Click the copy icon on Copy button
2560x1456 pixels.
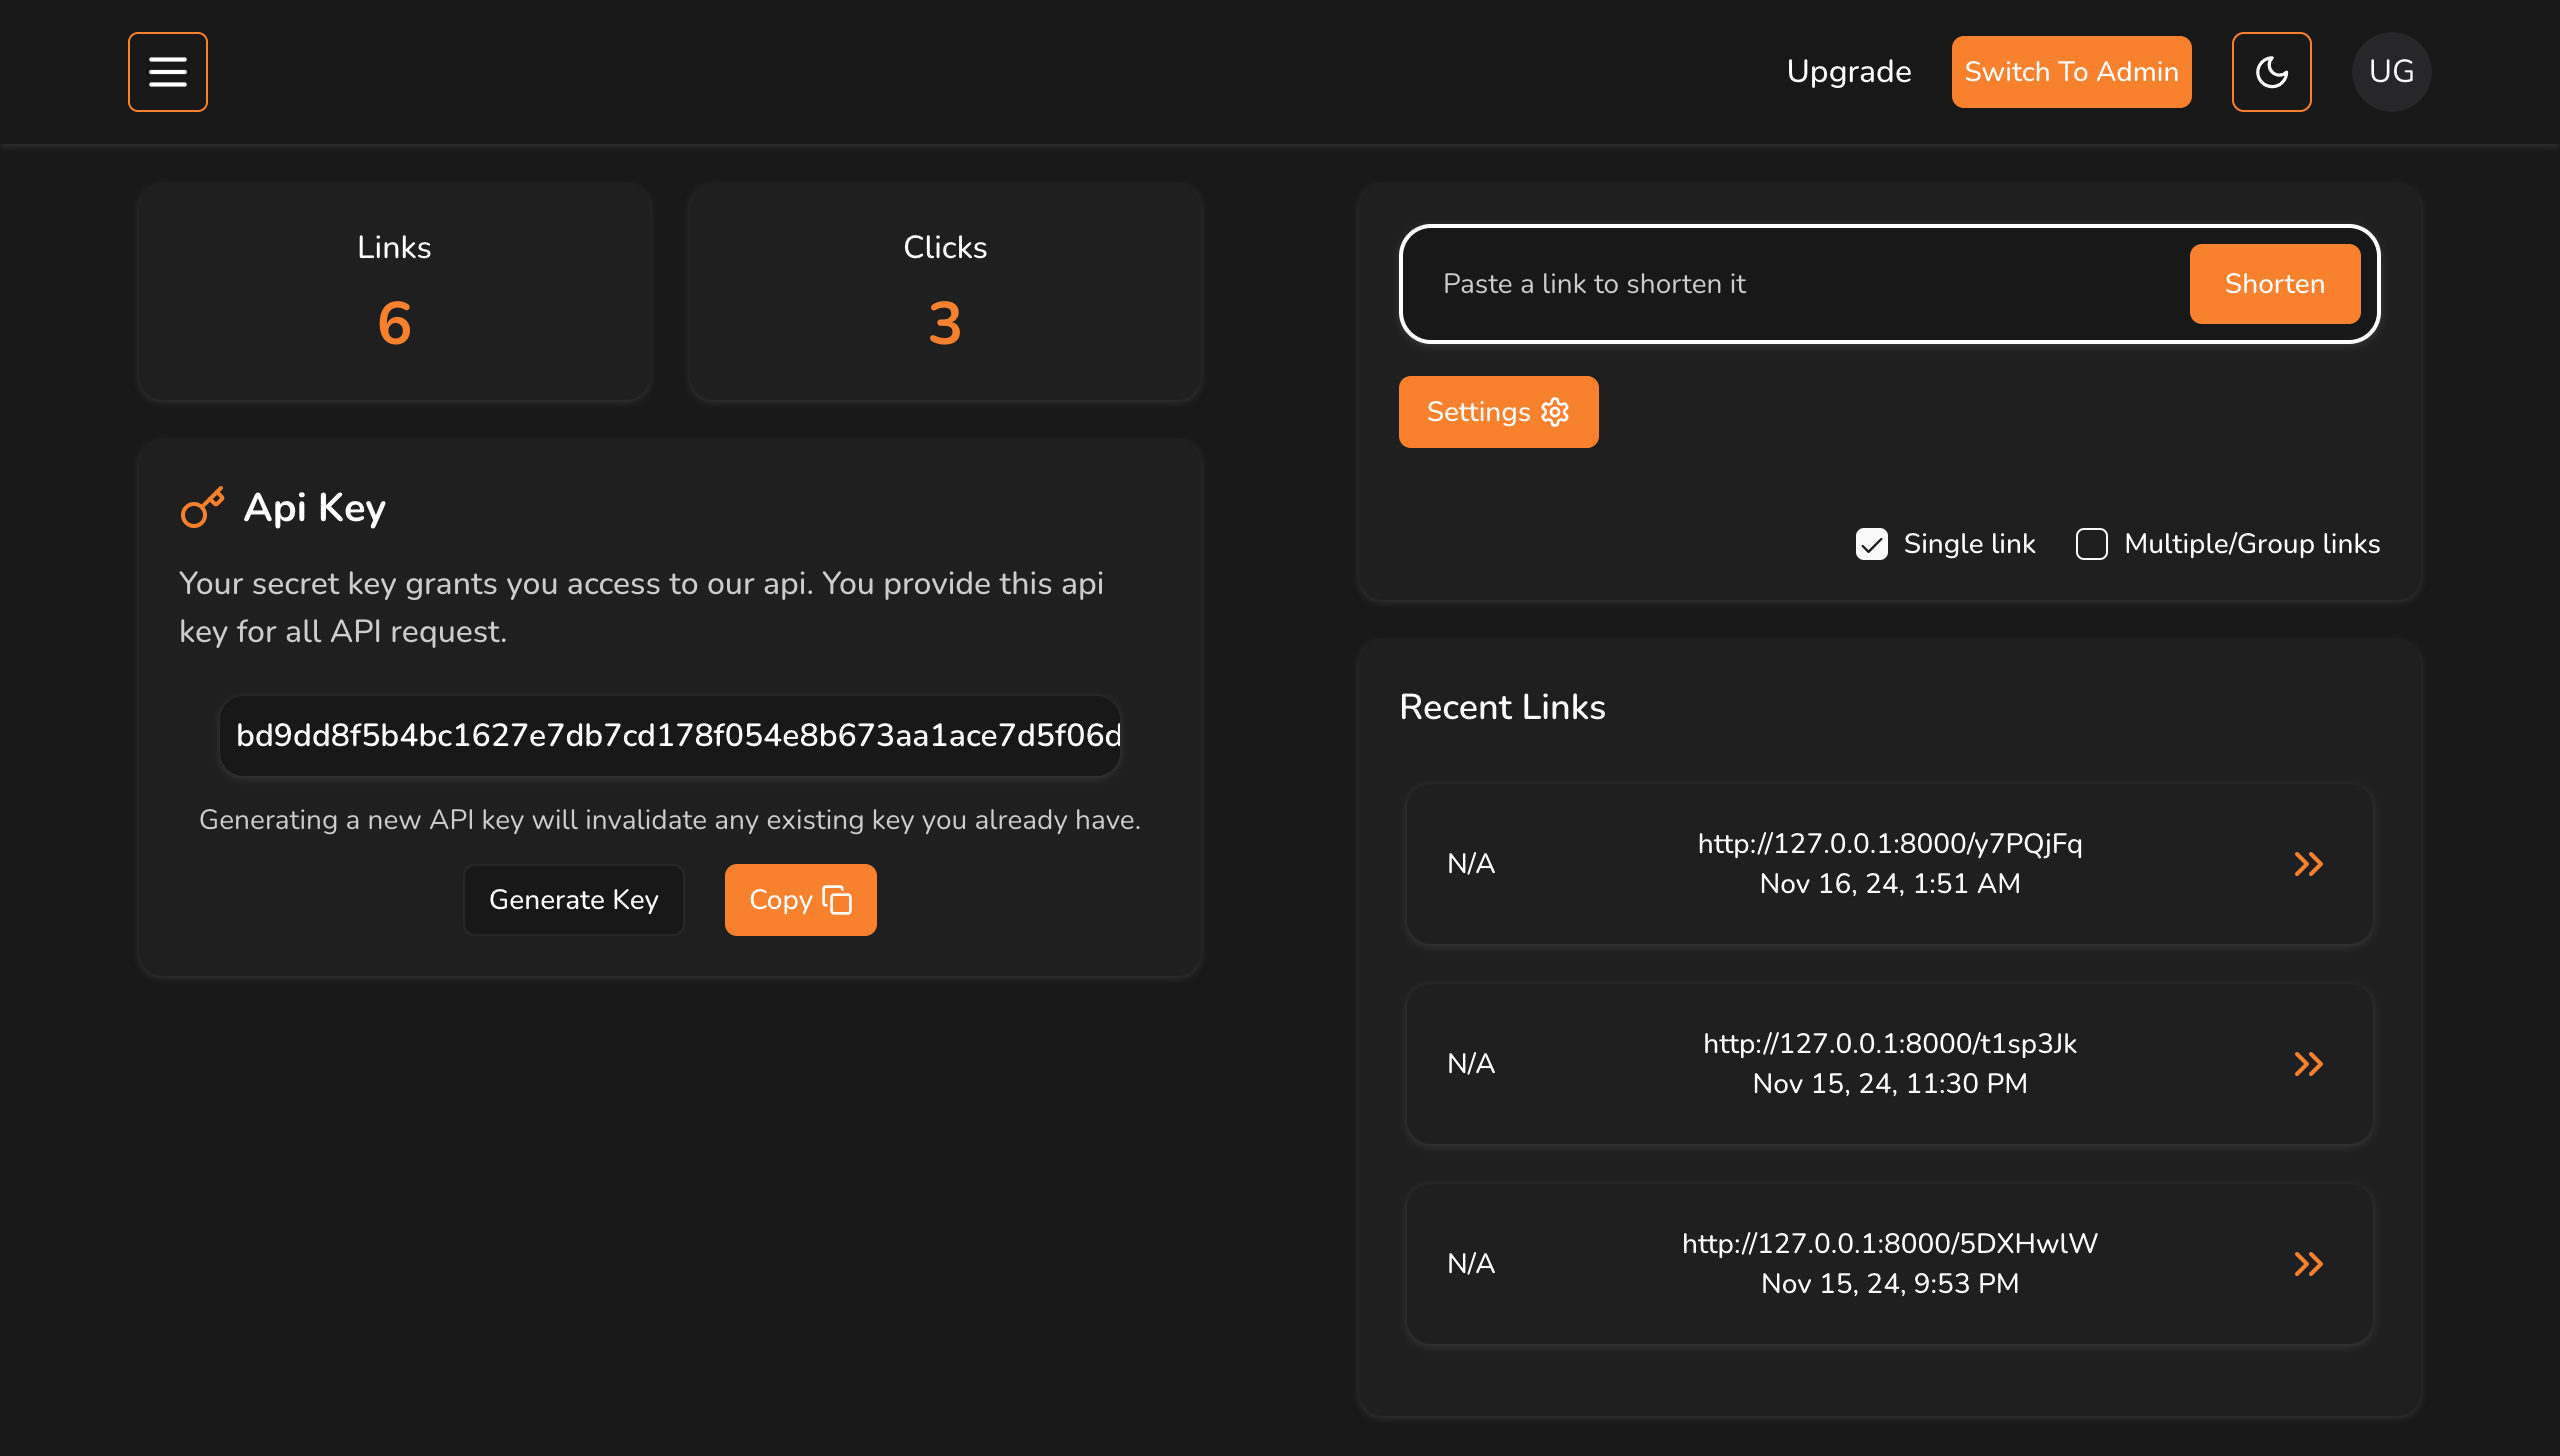837,900
